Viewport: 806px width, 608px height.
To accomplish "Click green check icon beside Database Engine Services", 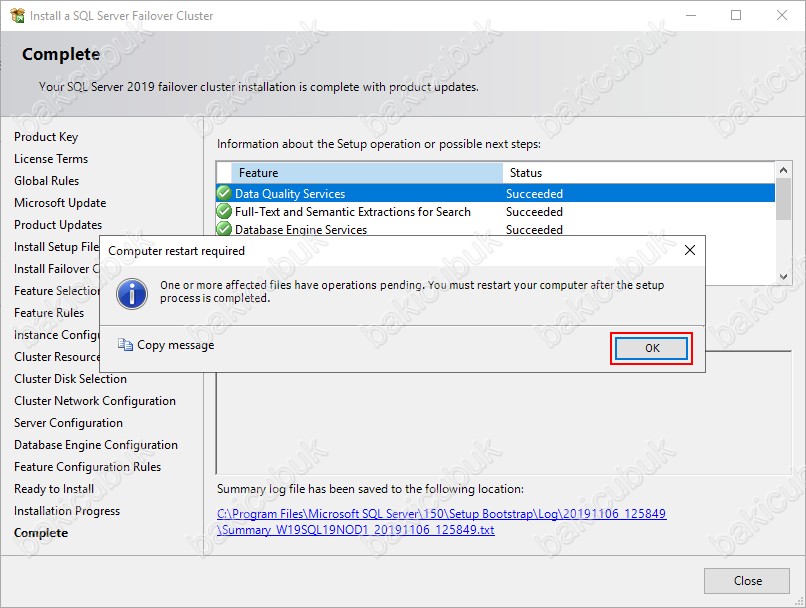I will 224,228.
